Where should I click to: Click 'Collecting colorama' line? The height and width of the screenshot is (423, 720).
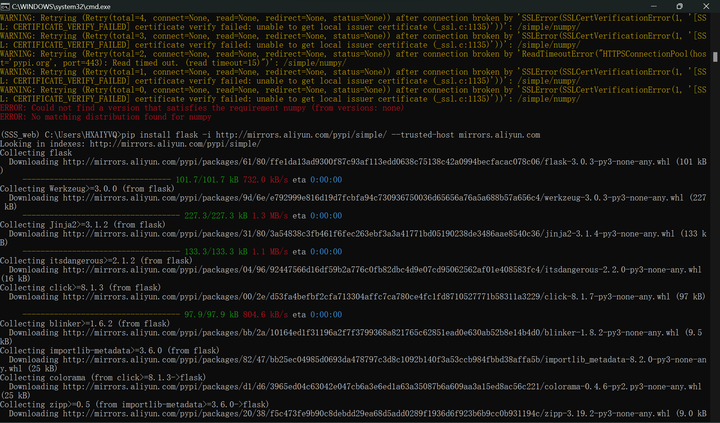click(103, 378)
